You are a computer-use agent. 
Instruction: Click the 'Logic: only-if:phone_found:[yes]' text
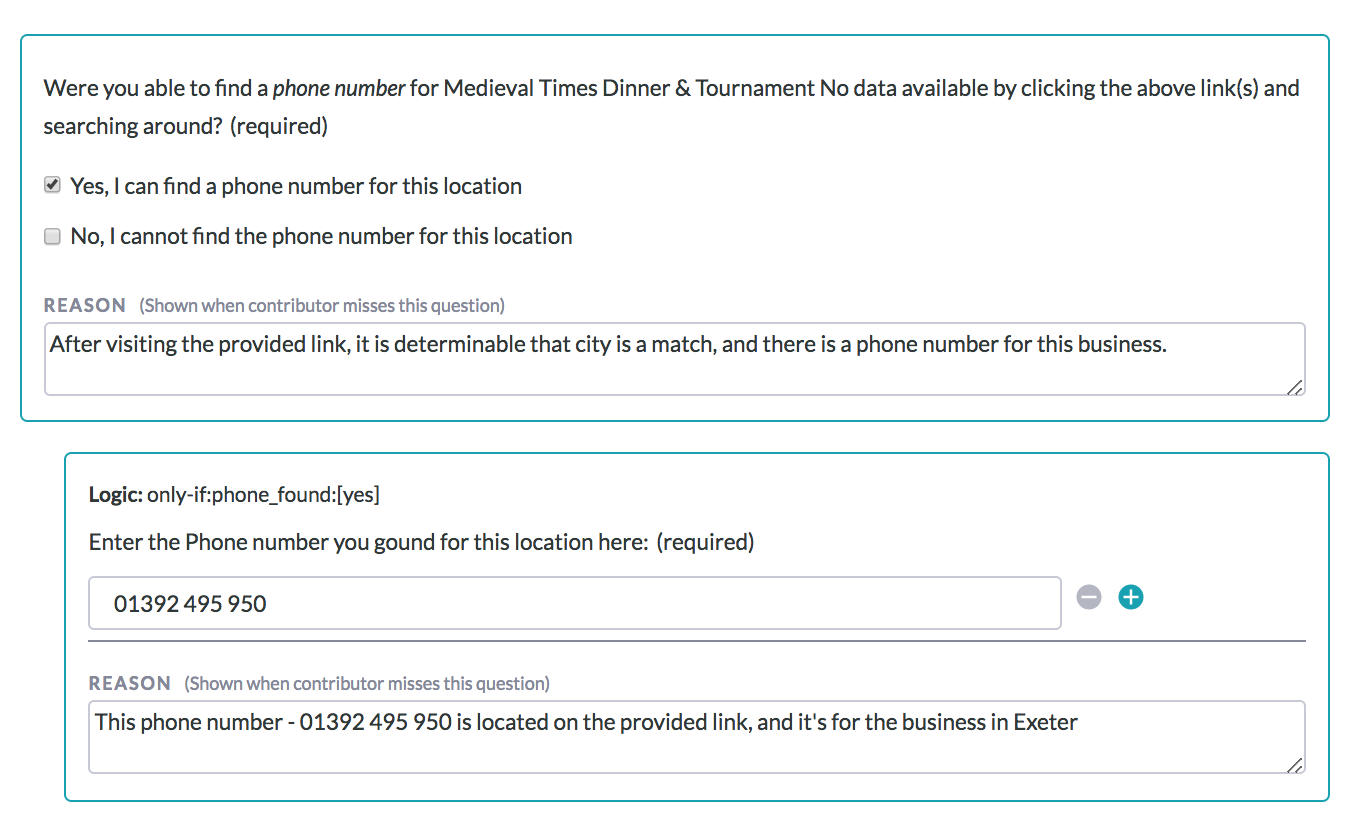[234, 494]
